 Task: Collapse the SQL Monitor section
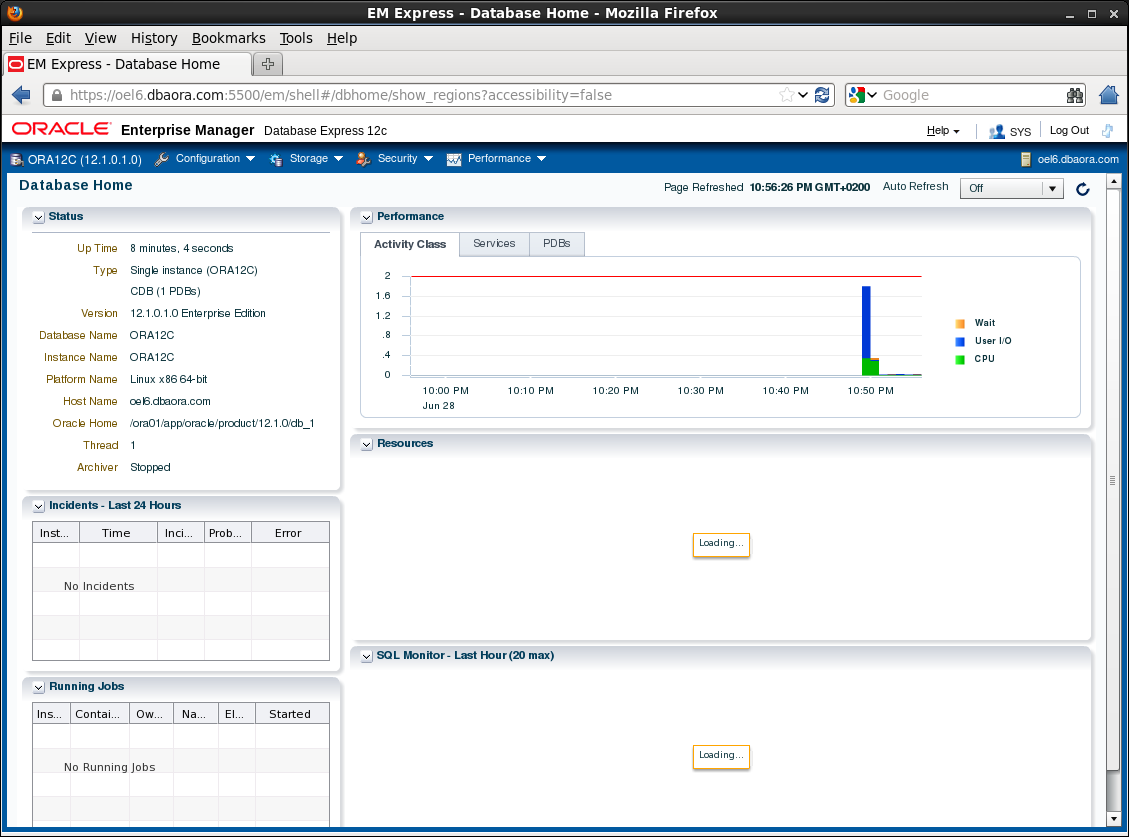(366, 656)
